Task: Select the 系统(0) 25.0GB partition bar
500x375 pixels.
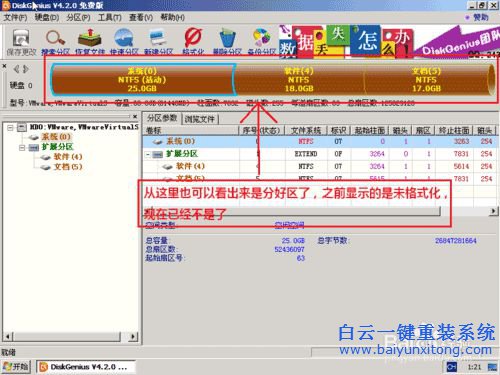Action: 142,79
